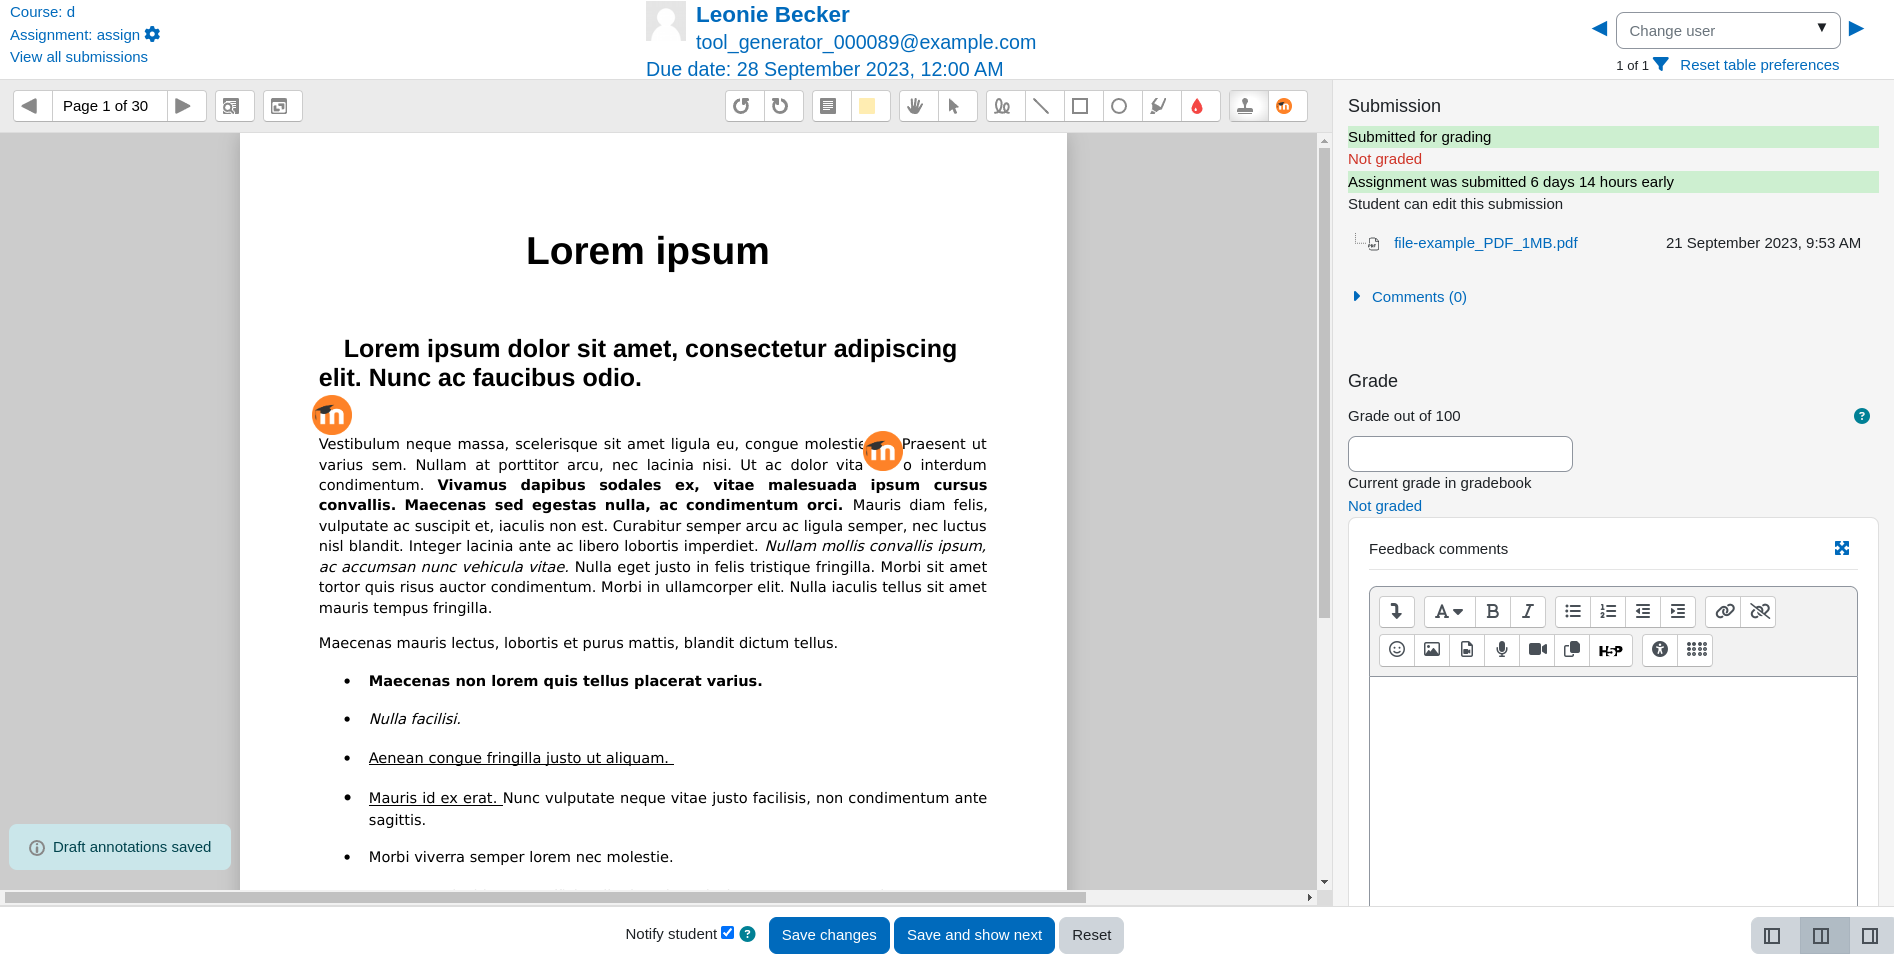Click the Reset button

click(x=1091, y=935)
